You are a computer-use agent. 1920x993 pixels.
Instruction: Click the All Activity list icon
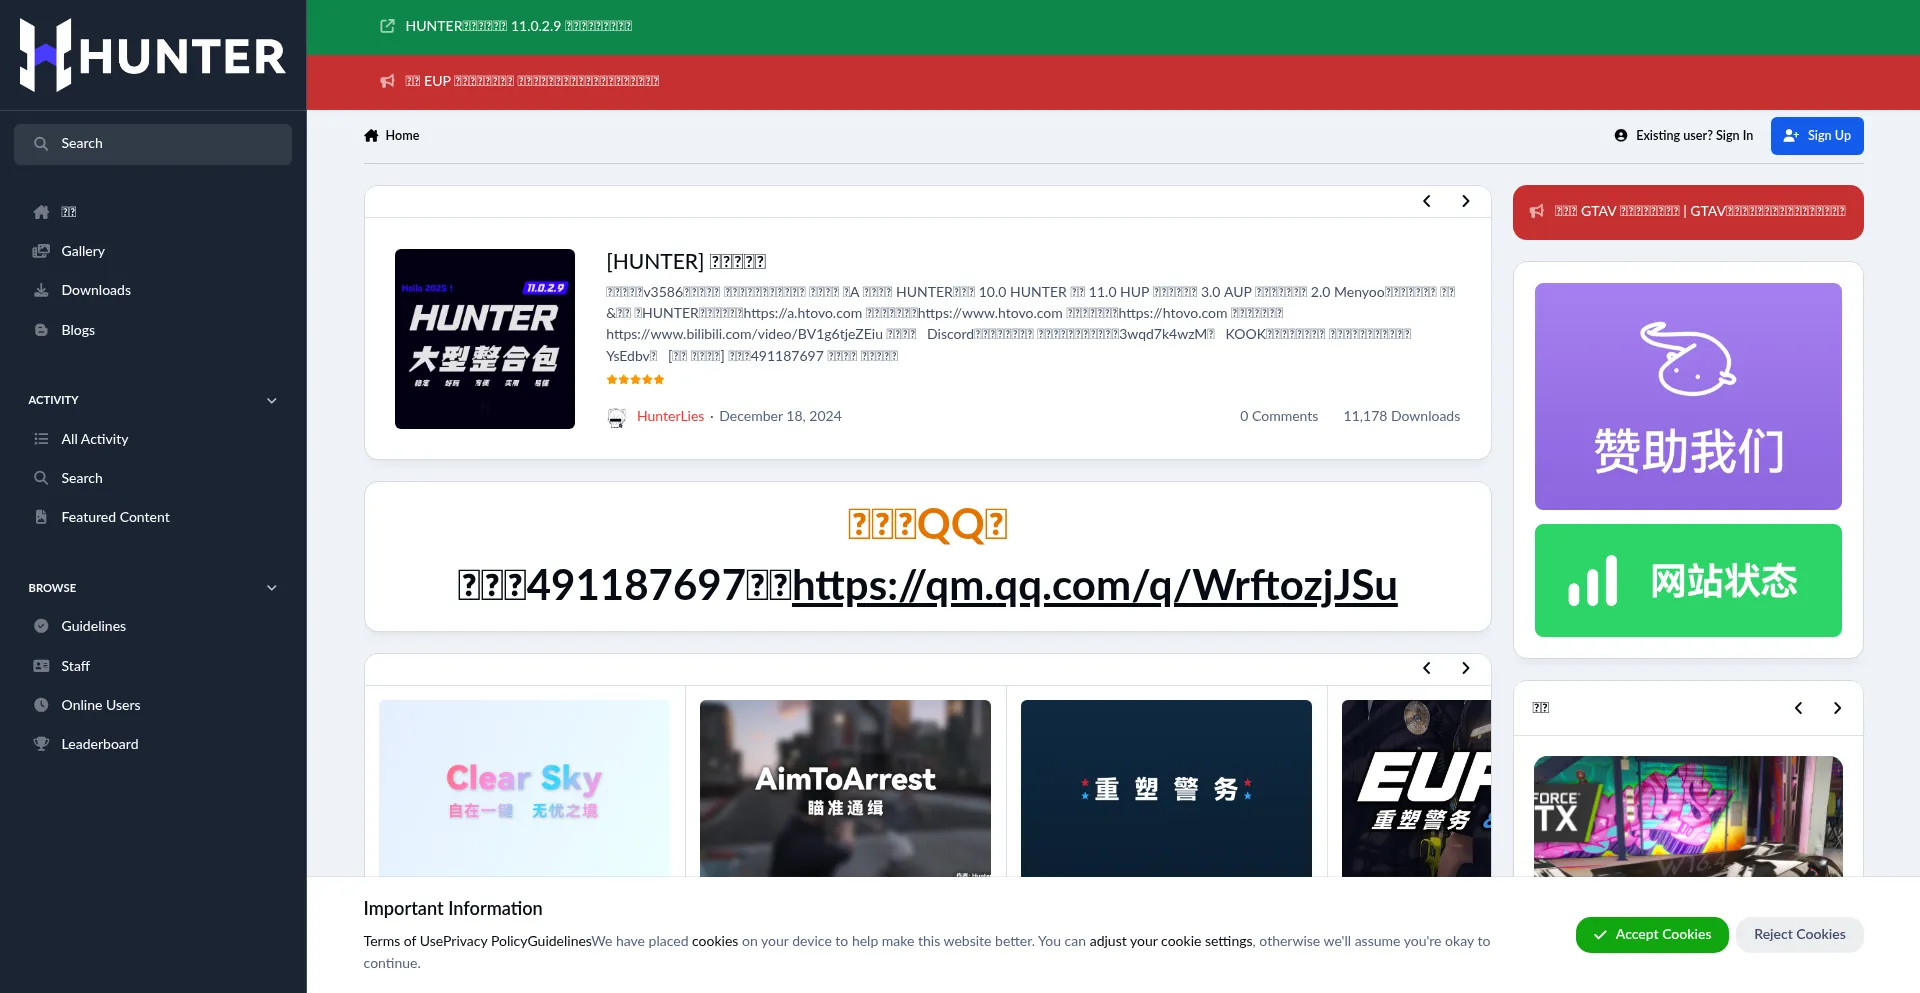coord(41,439)
